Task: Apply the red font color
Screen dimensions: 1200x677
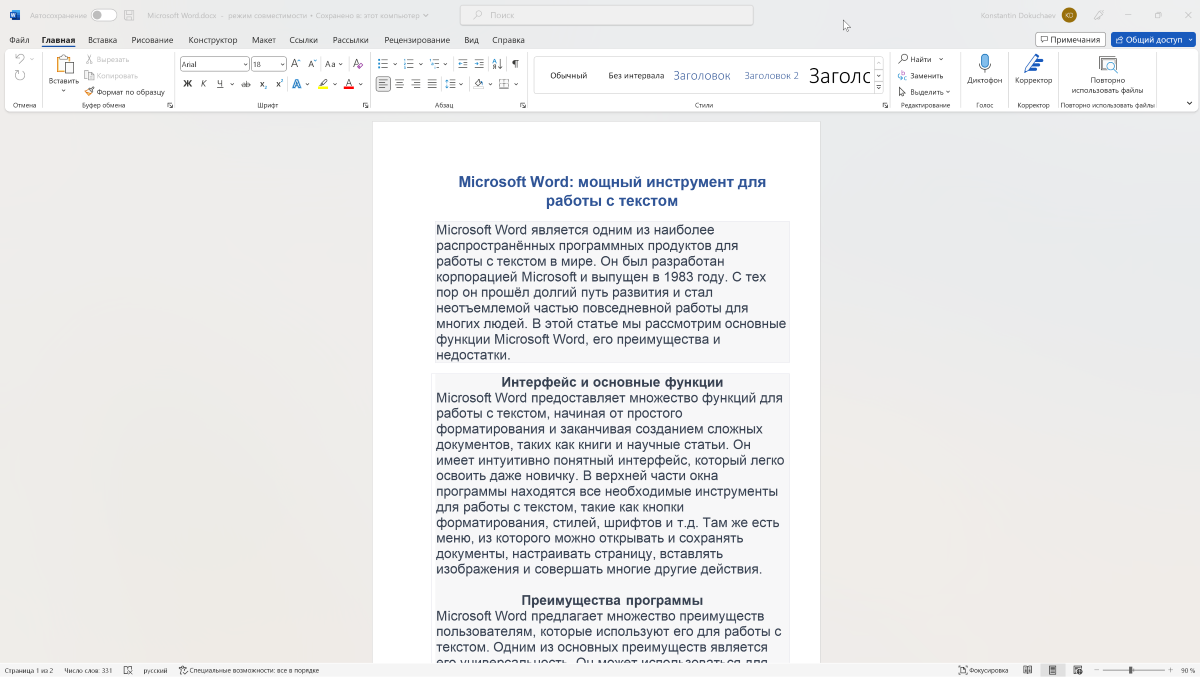Action: (349, 84)
